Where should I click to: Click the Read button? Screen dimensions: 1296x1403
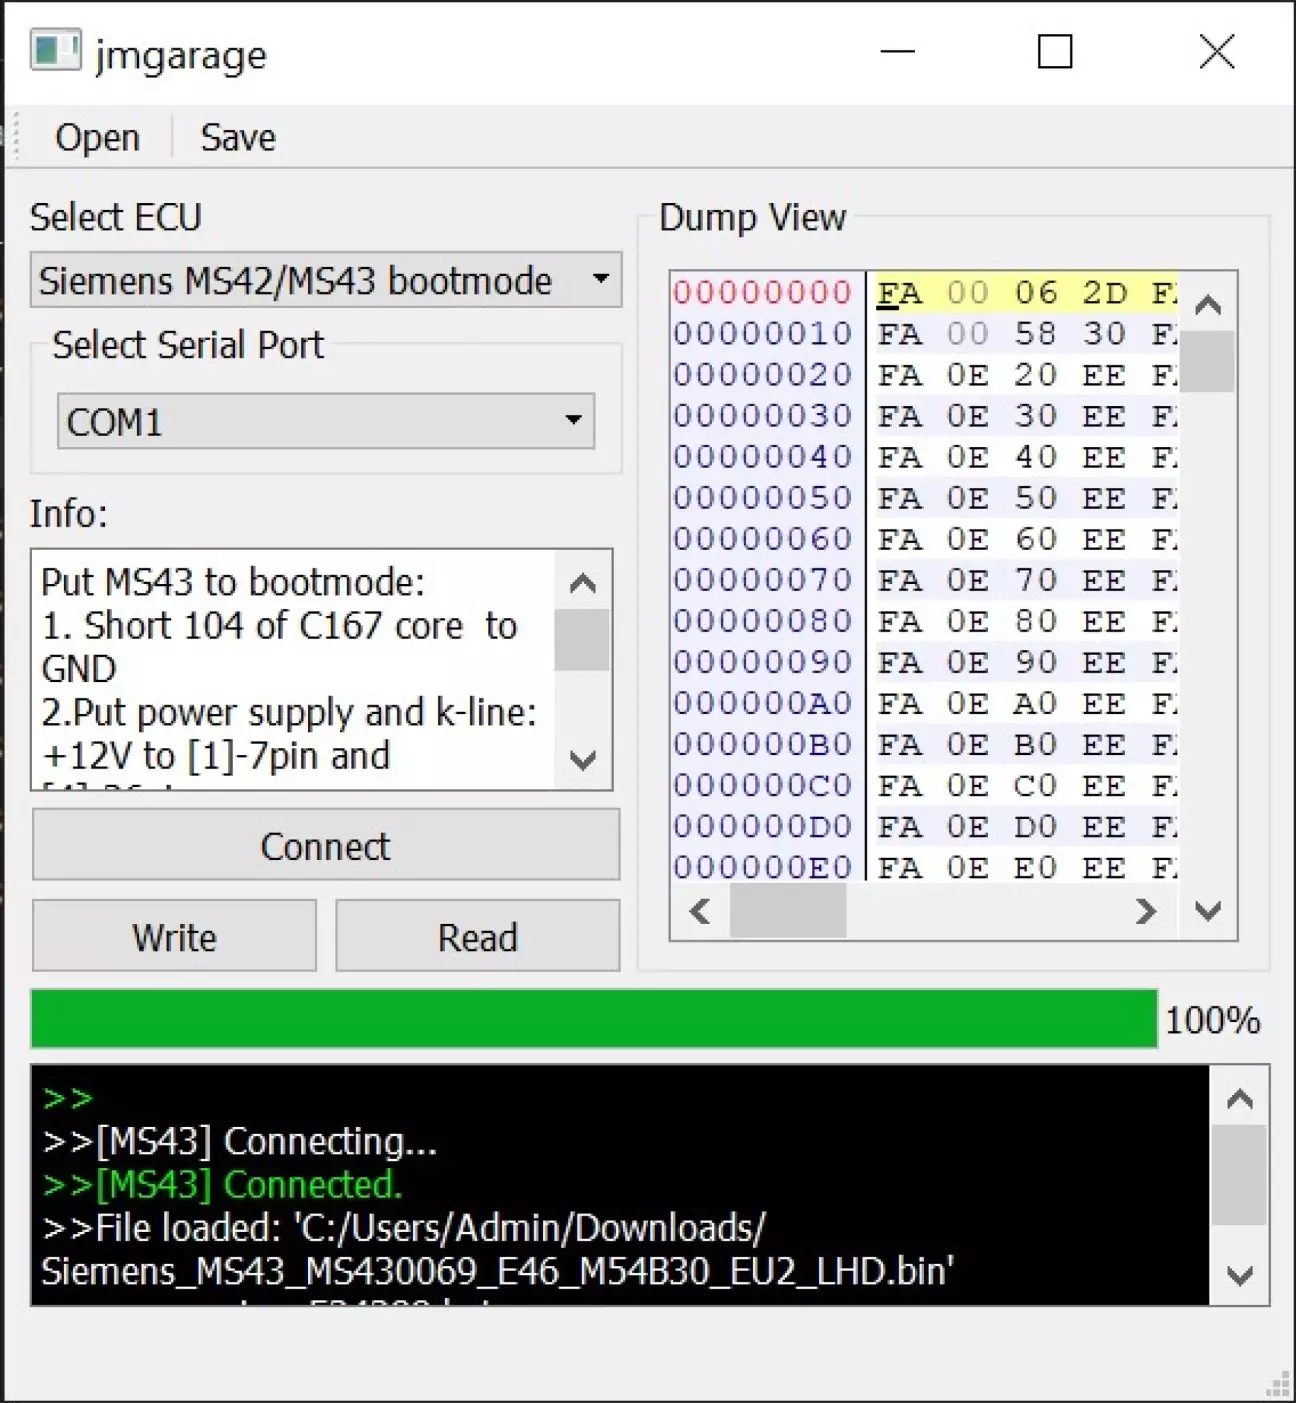(477, 937)
